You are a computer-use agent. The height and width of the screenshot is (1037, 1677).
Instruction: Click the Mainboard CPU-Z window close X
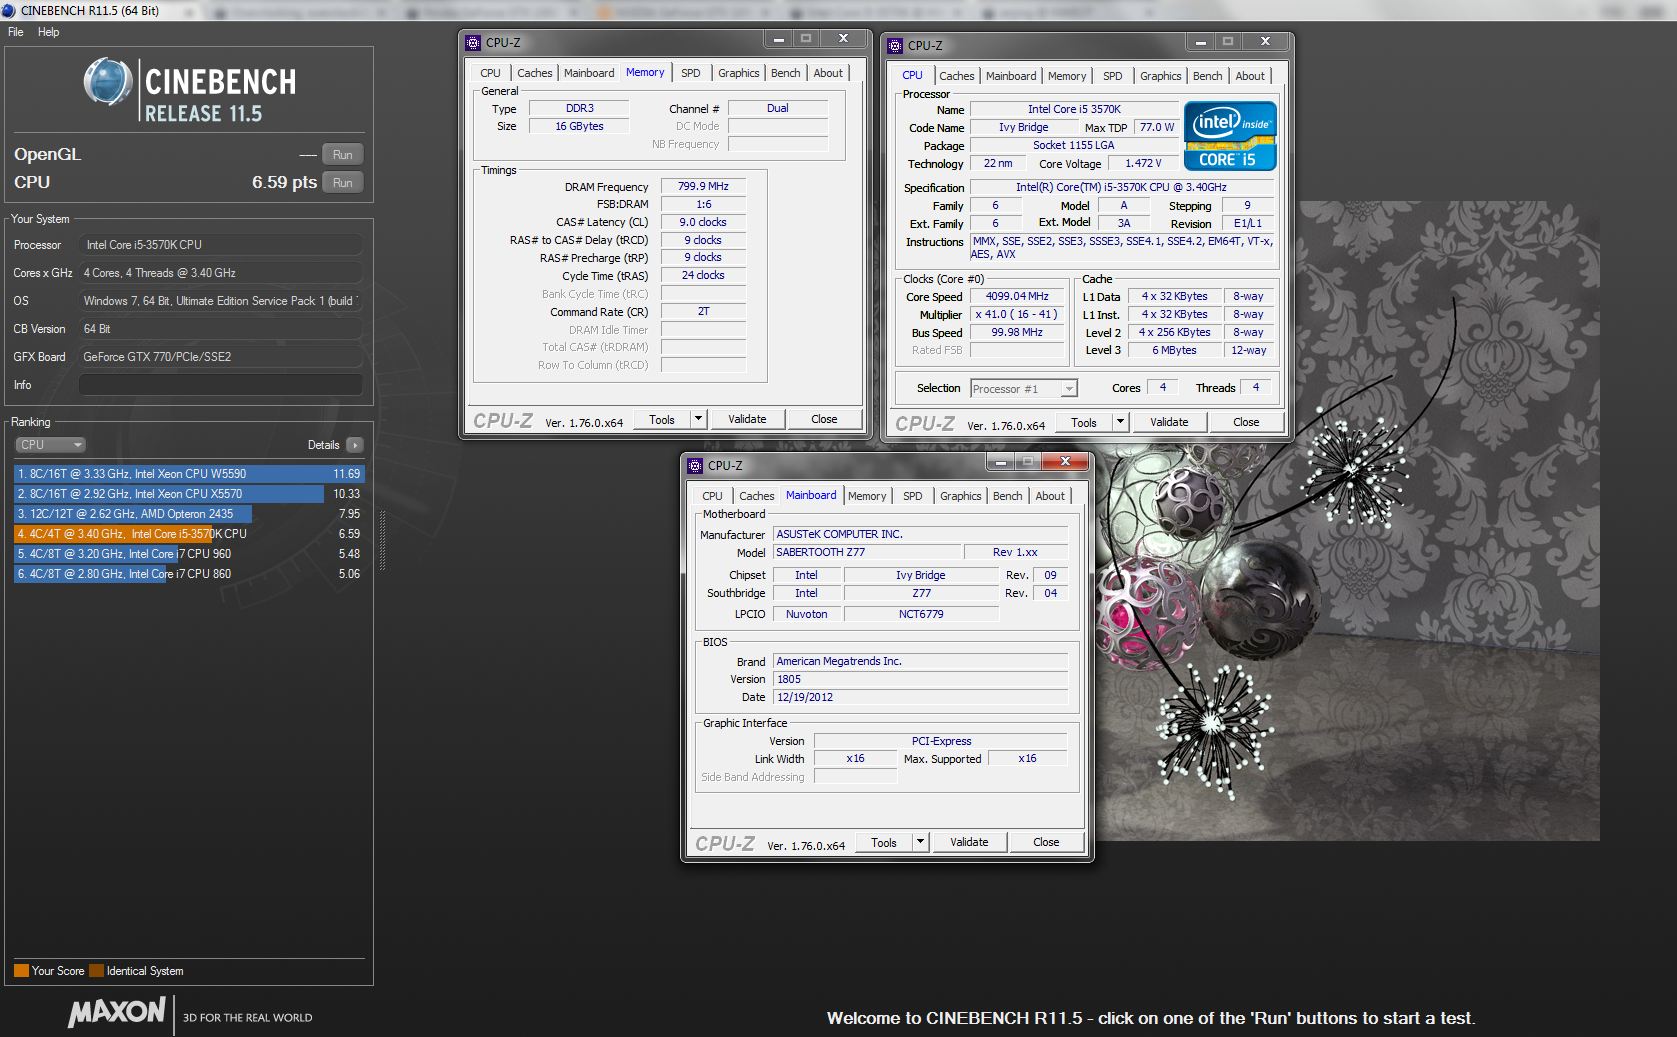pyautogui.click(x=1066, y=461)
